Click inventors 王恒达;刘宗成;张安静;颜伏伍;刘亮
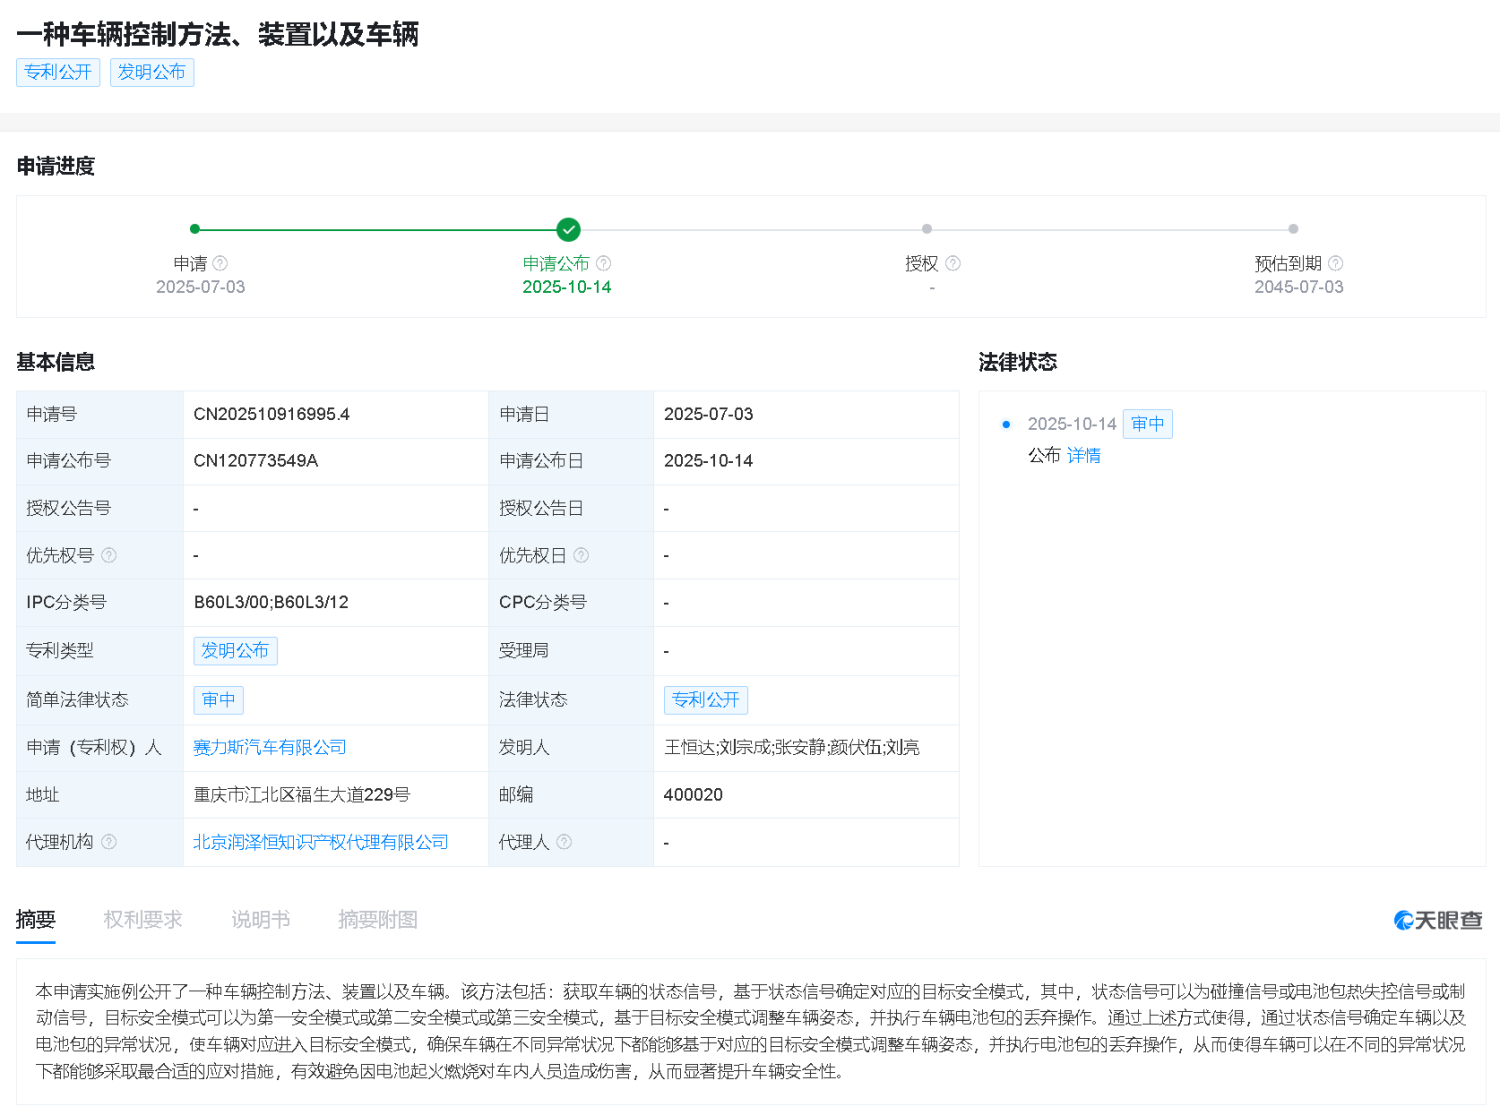The height and width of the screenshot is (1115, 1500). 792,747
